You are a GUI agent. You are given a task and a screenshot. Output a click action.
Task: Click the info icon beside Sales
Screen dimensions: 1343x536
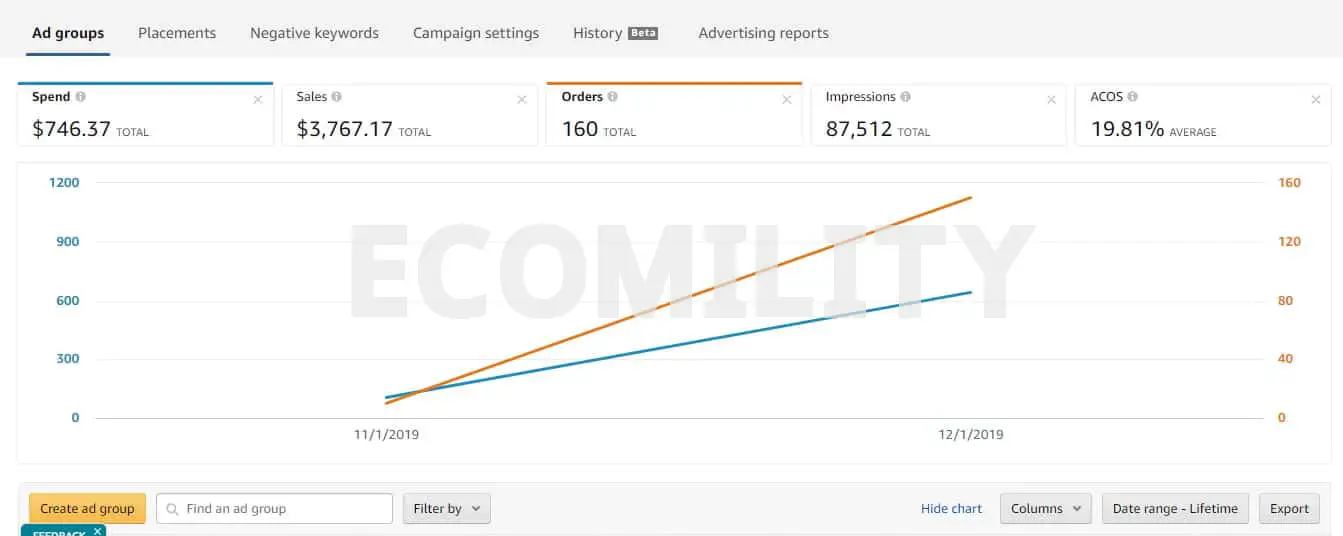pos(337,97)
